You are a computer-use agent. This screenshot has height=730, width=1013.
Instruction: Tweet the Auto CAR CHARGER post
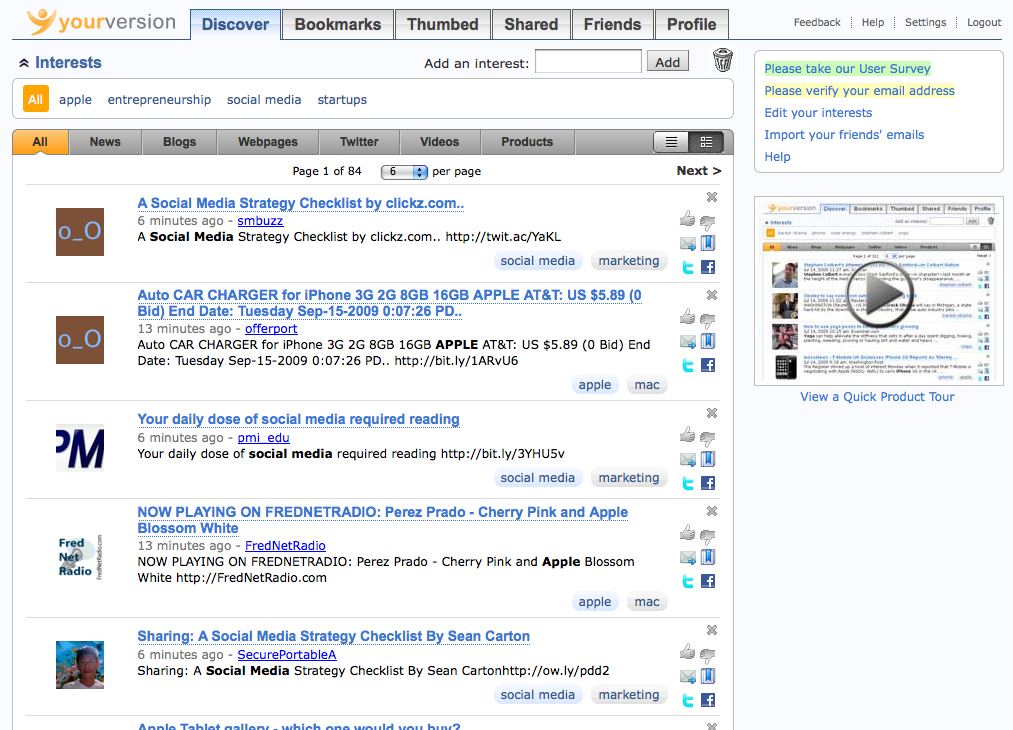688,366
